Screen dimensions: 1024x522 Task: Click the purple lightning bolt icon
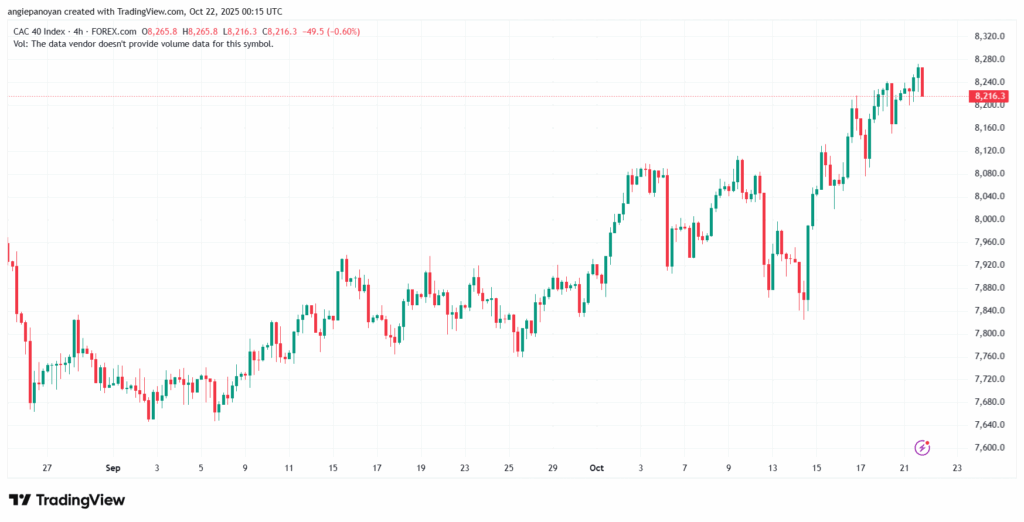coord(923,447)
